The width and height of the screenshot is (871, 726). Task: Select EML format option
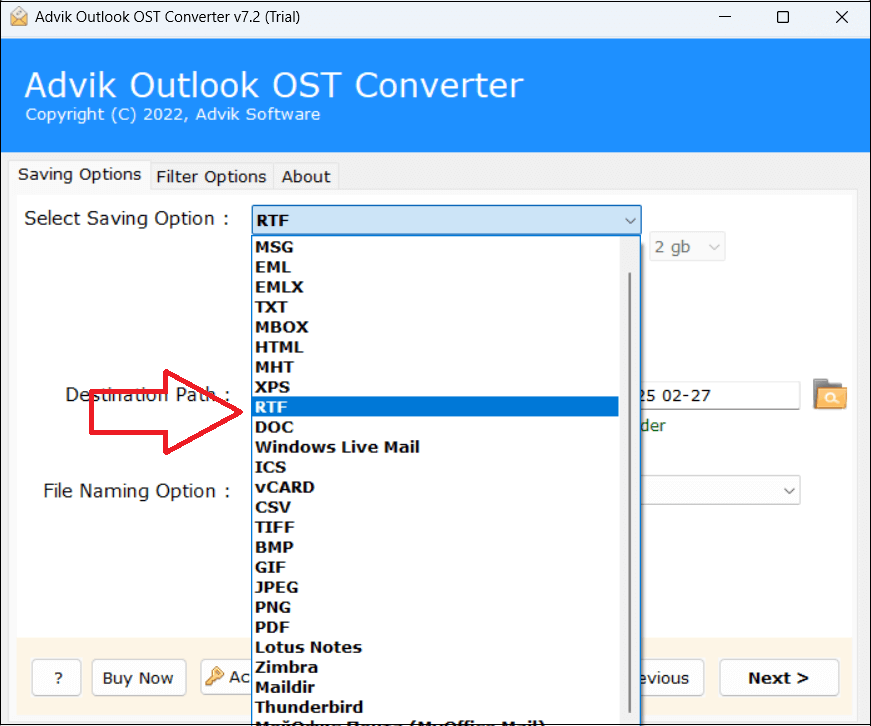[435, 267]
